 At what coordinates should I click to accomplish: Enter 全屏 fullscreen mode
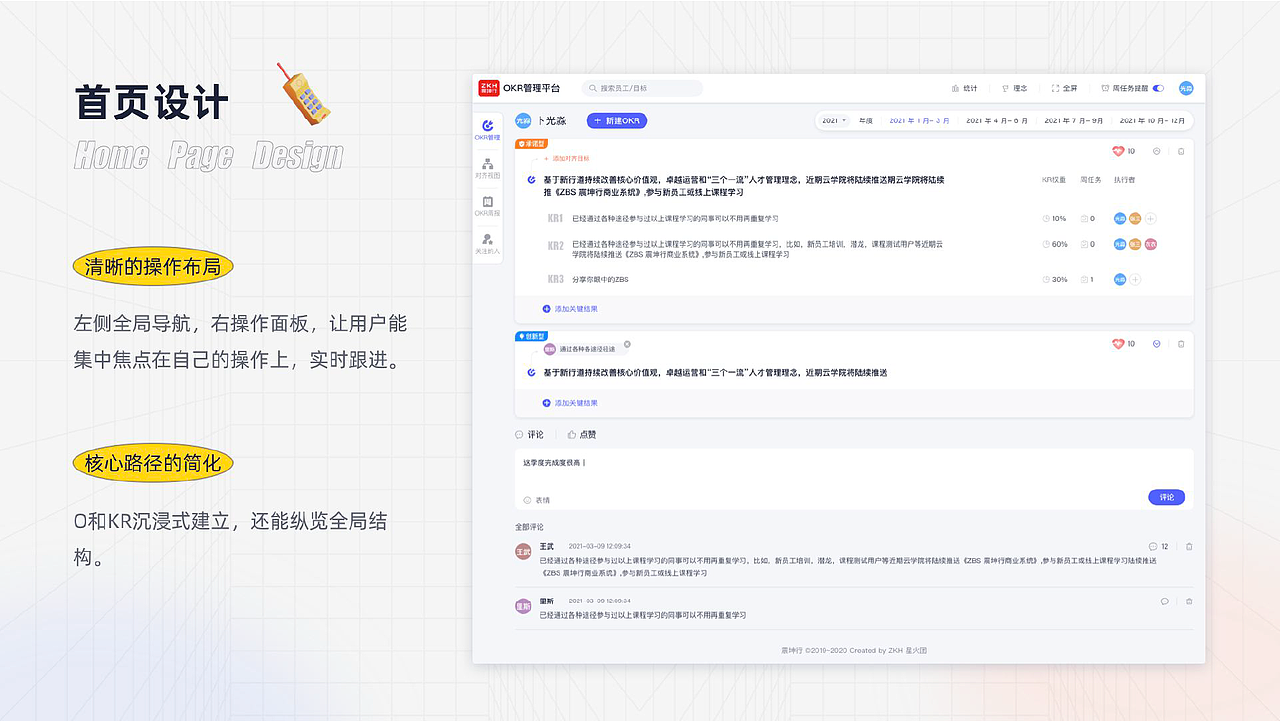pyautogui.click(x=1062, y=88)
